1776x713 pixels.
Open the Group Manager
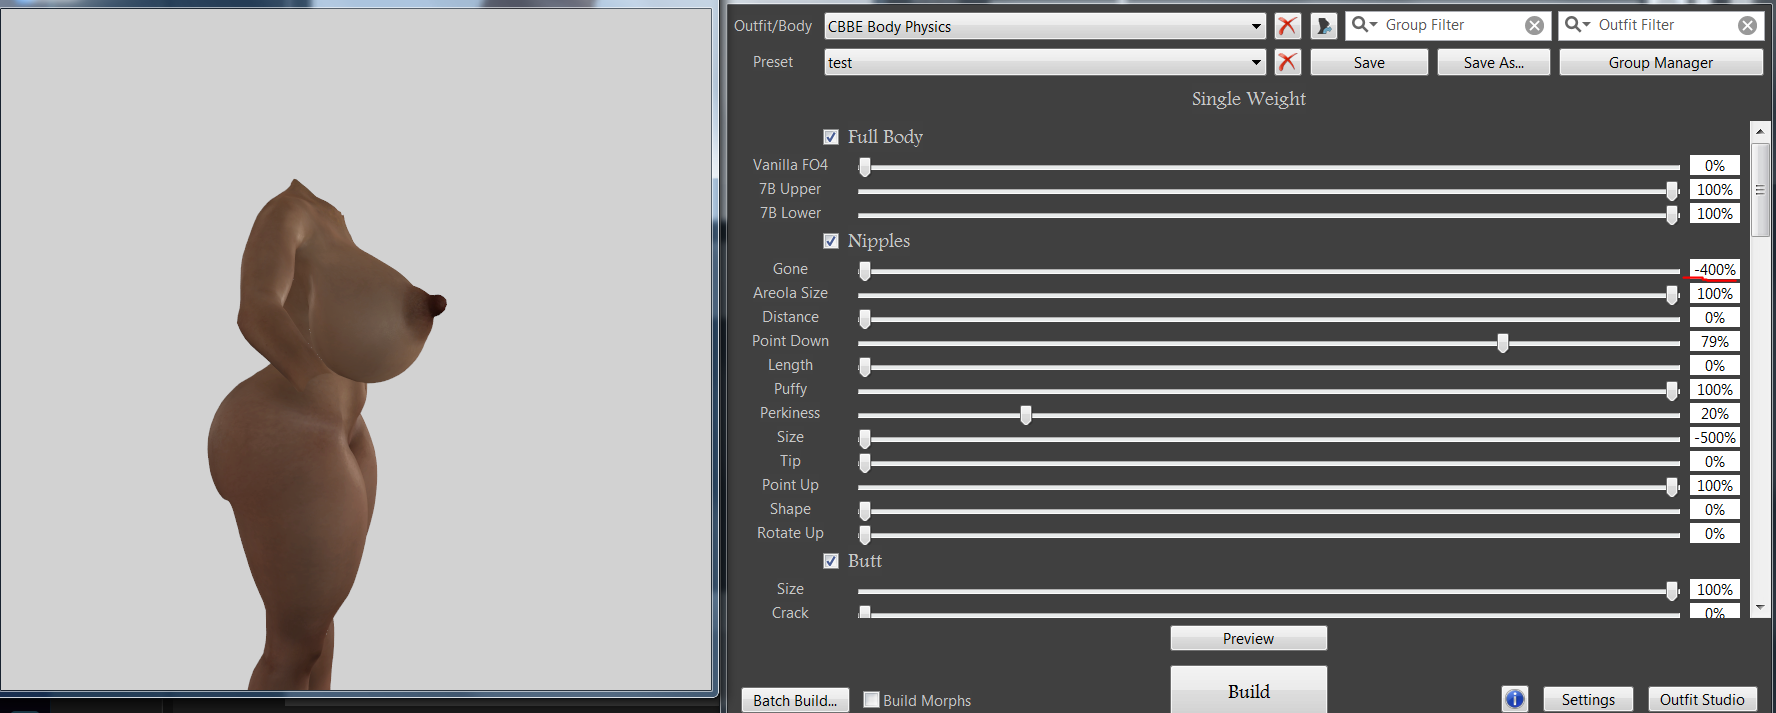[1661, 62]
